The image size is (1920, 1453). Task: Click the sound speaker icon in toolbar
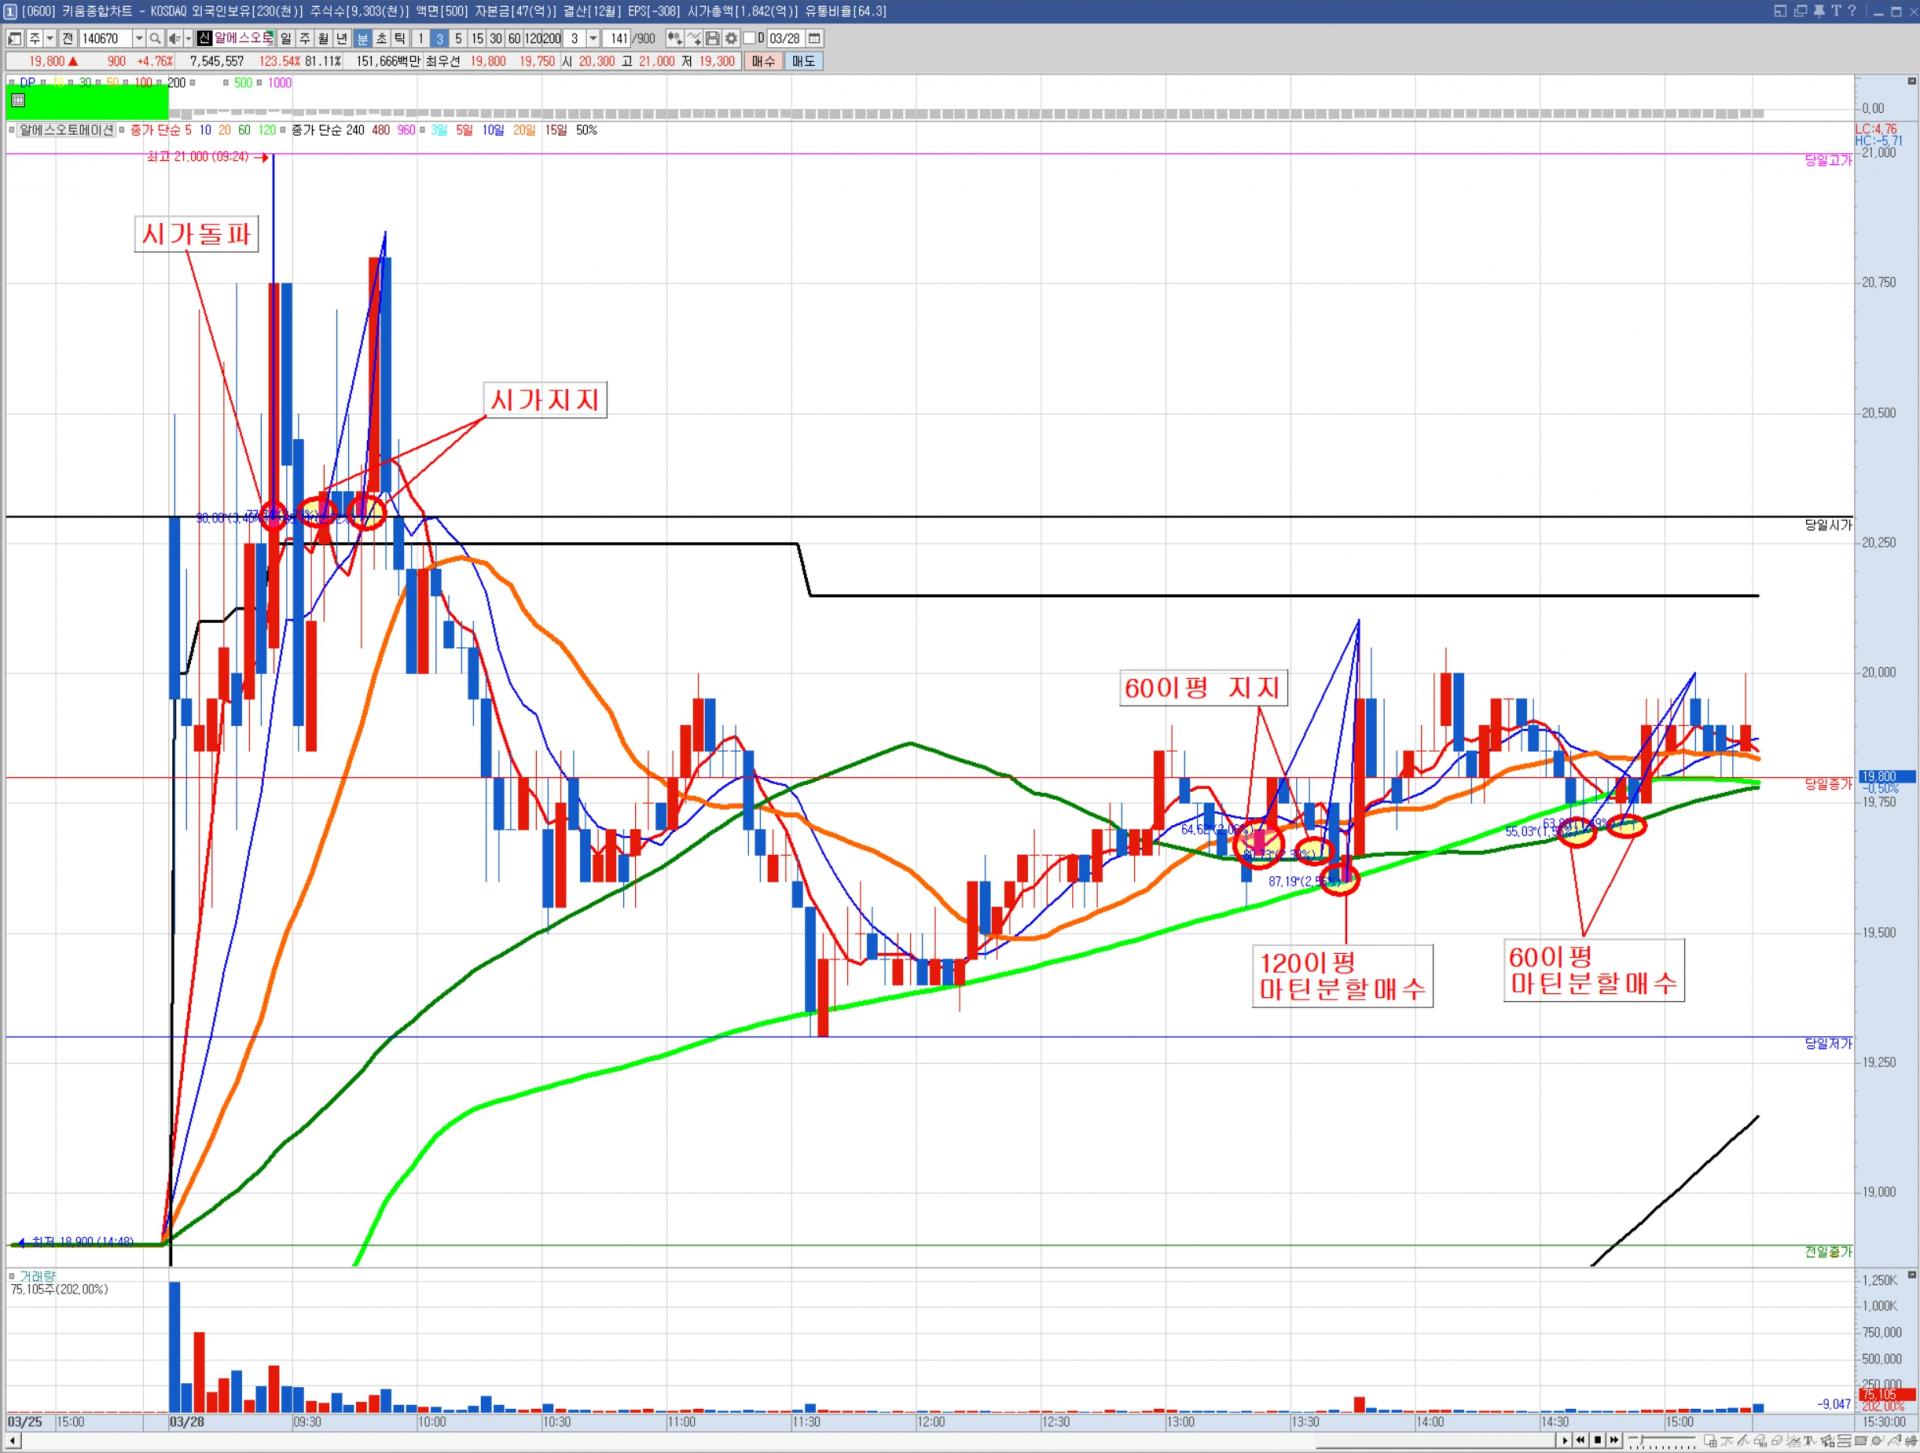(x=174, y=39)
